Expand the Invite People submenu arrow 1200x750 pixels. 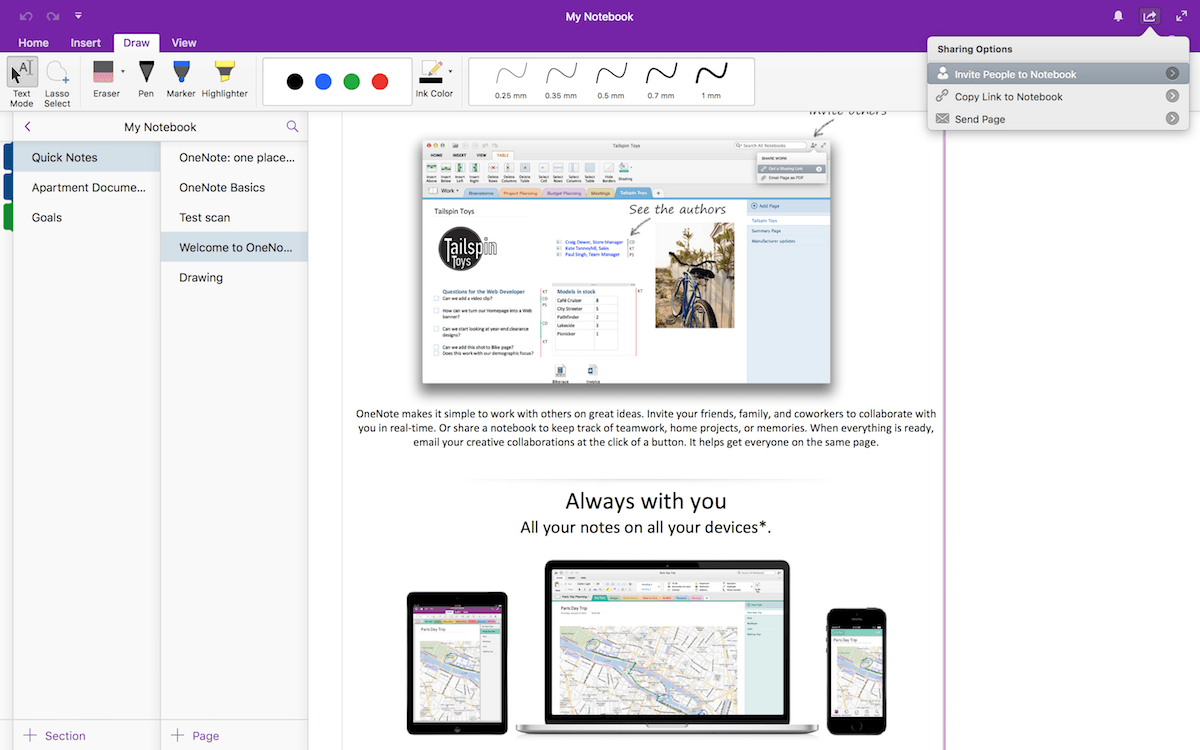pyautogui.click(x=1172, y=74)
